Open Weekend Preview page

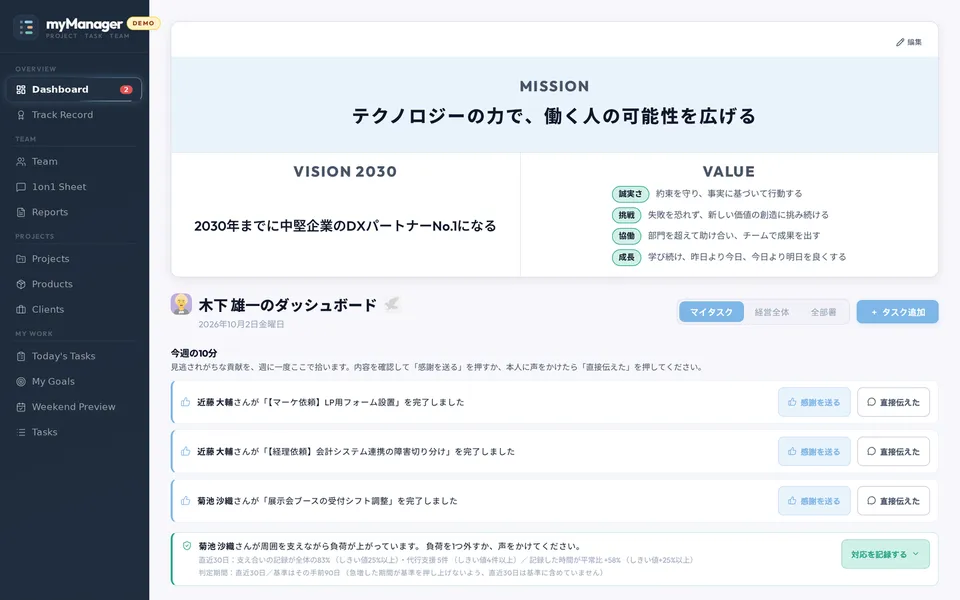pyautogui.click(x=74, y=407)
